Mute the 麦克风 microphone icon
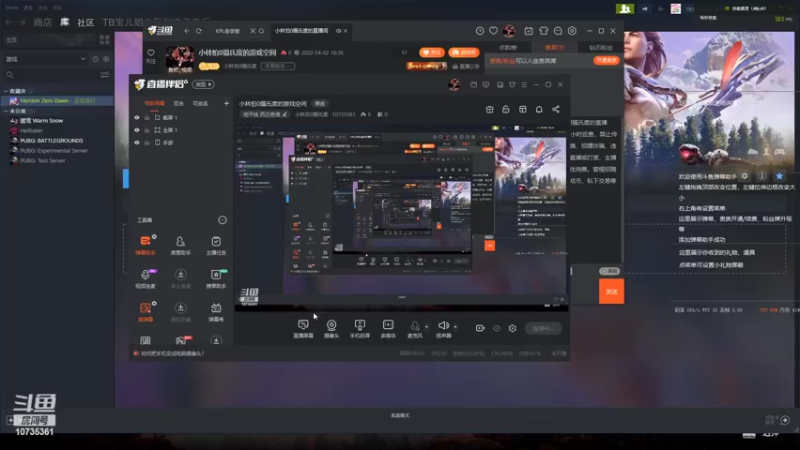Screen dimensions: 800x450 click(415, 326)
